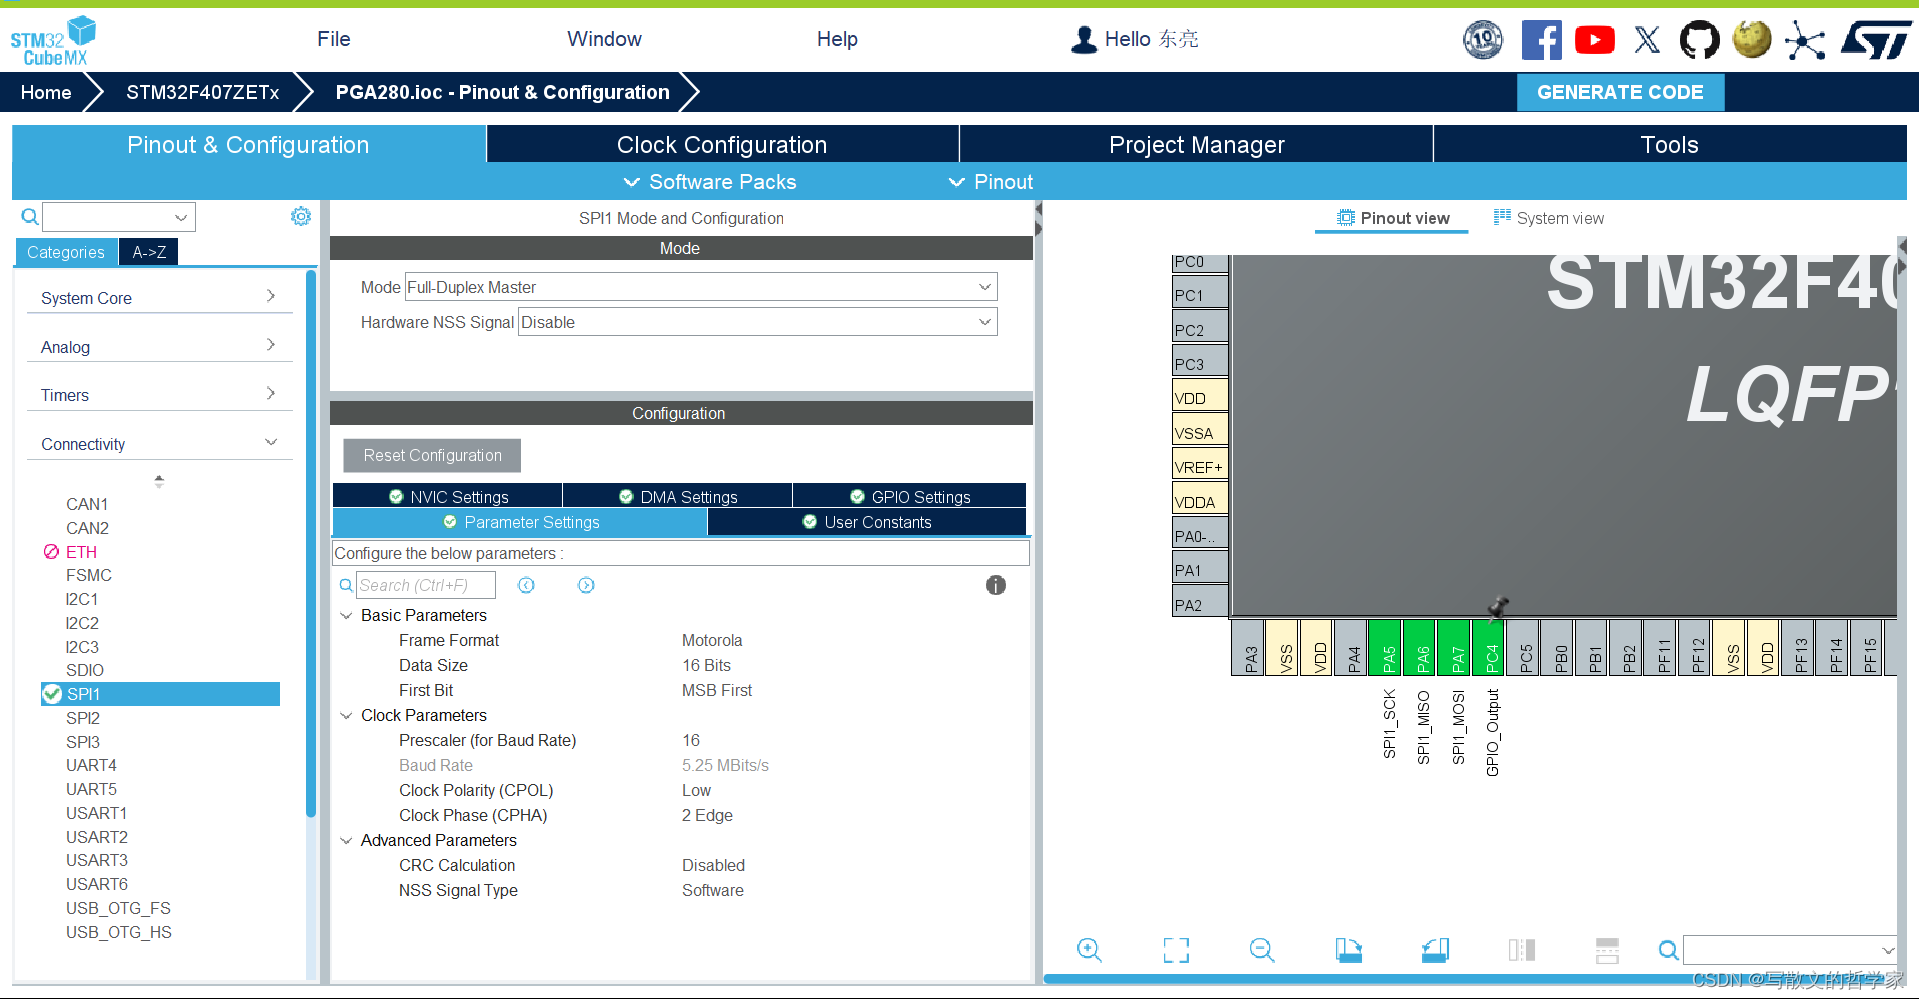
Task: Open the category search combo box
Action: [x=119, y=217]
